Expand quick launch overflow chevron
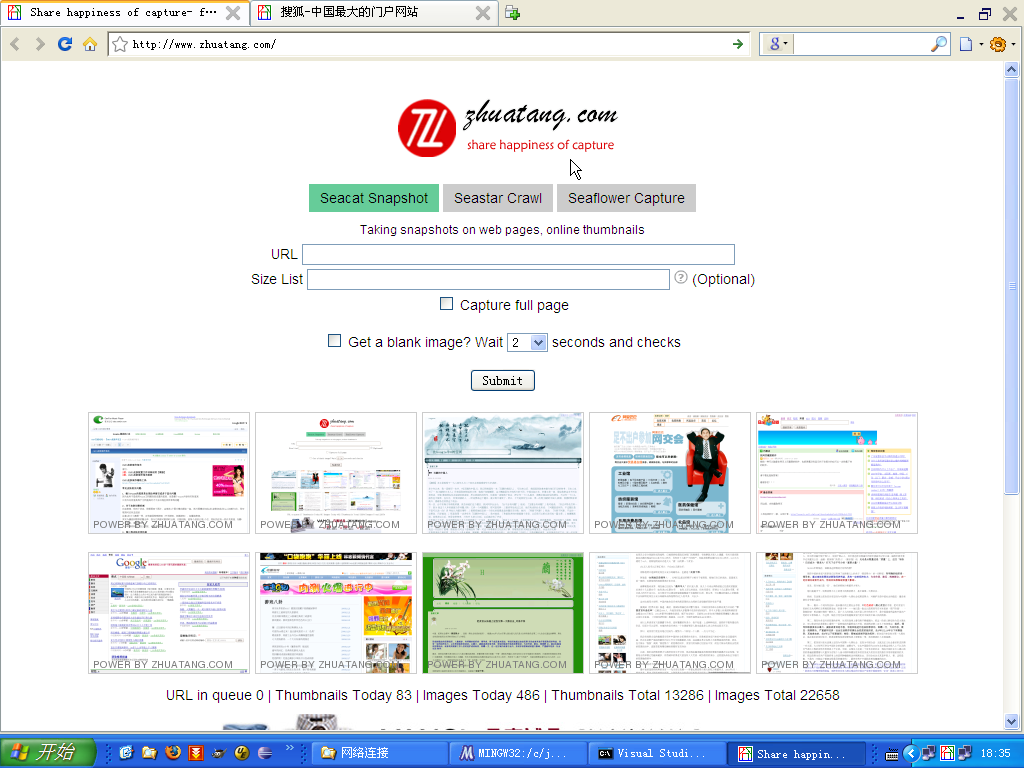 289,748
